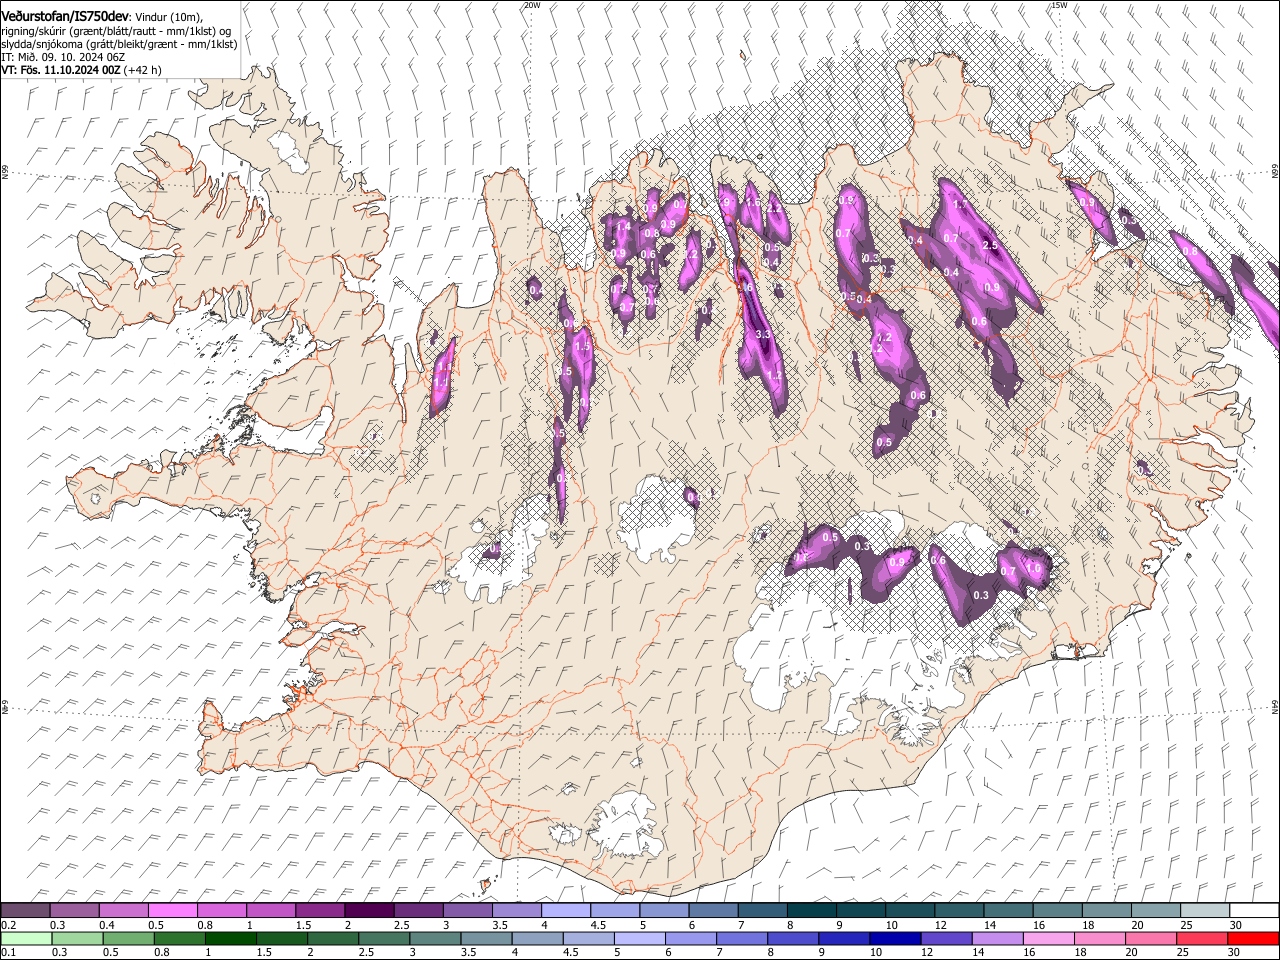Pick snow scale swatch between 0.2 and 0.3
This screenshot has width=1280, height=960.
click(x=26, y=911)
